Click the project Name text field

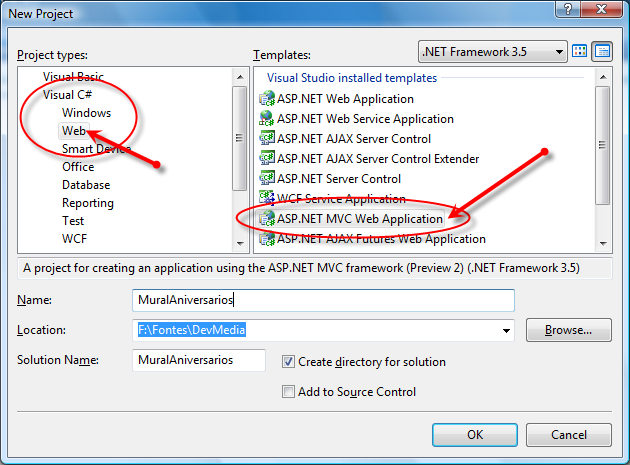323,300
